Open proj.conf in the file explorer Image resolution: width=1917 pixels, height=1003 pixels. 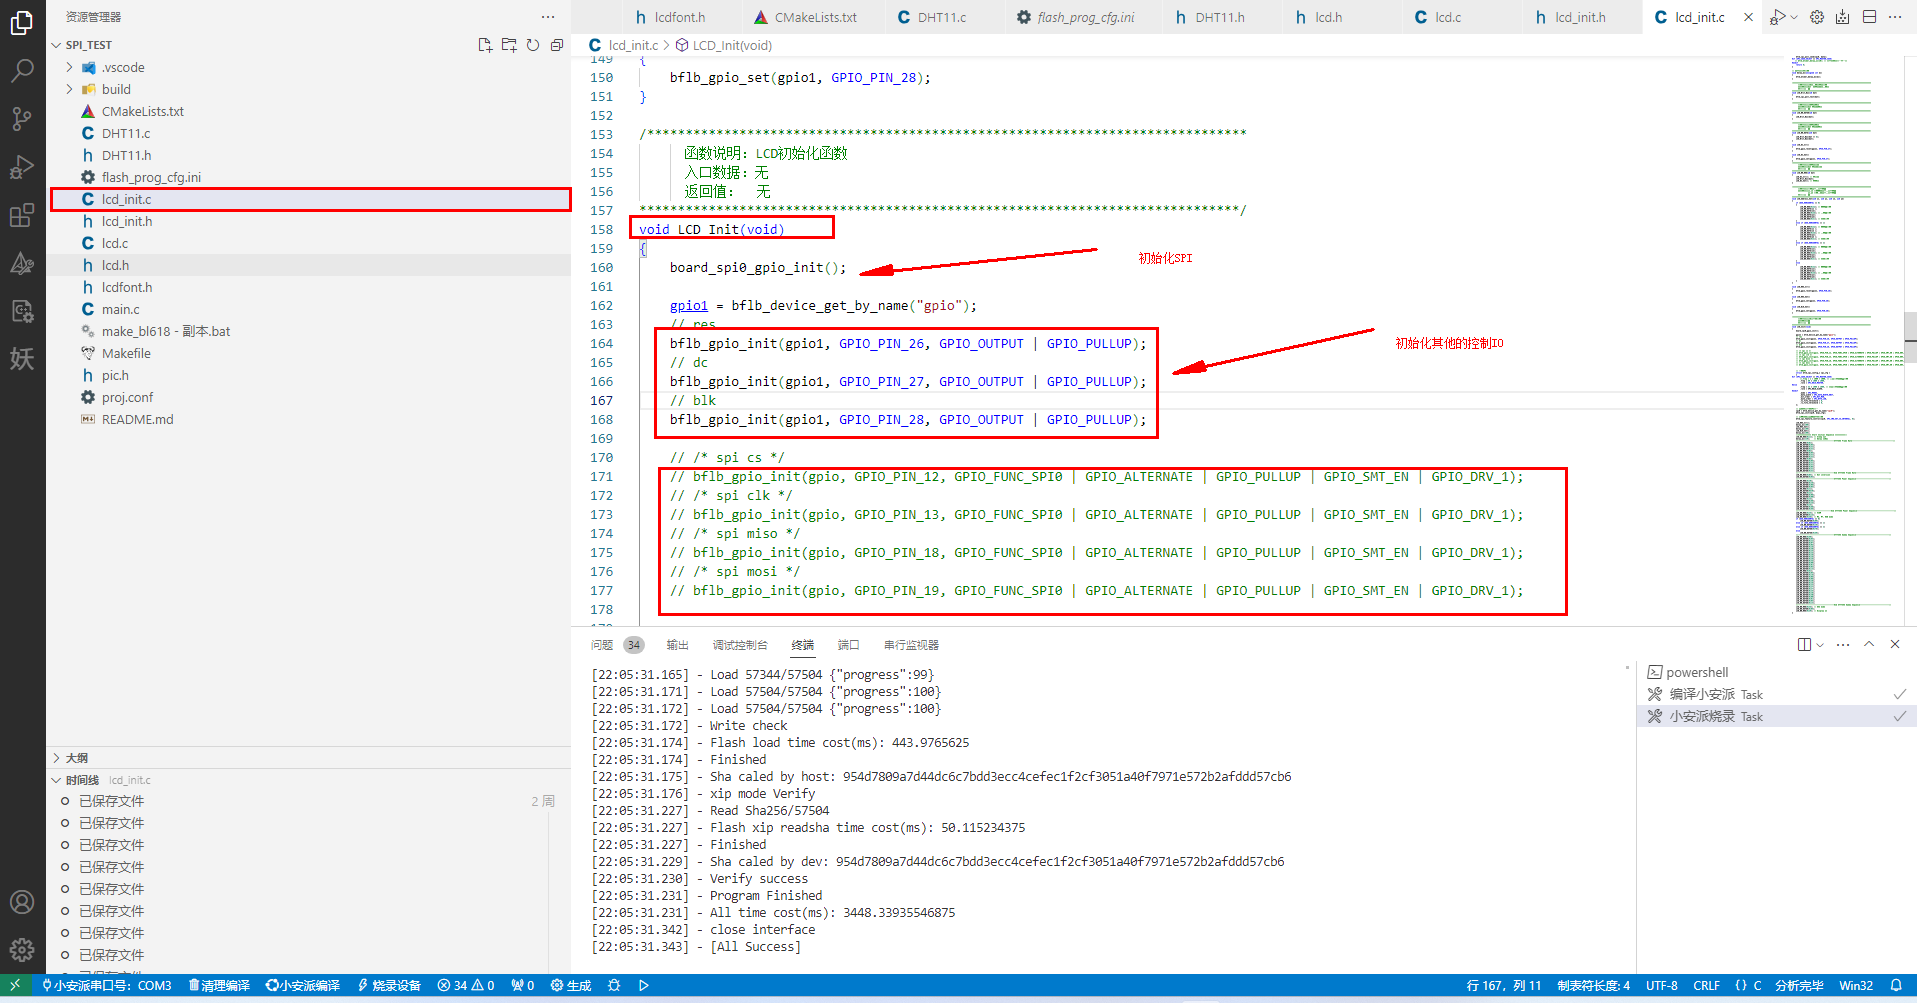pos(310,397)
